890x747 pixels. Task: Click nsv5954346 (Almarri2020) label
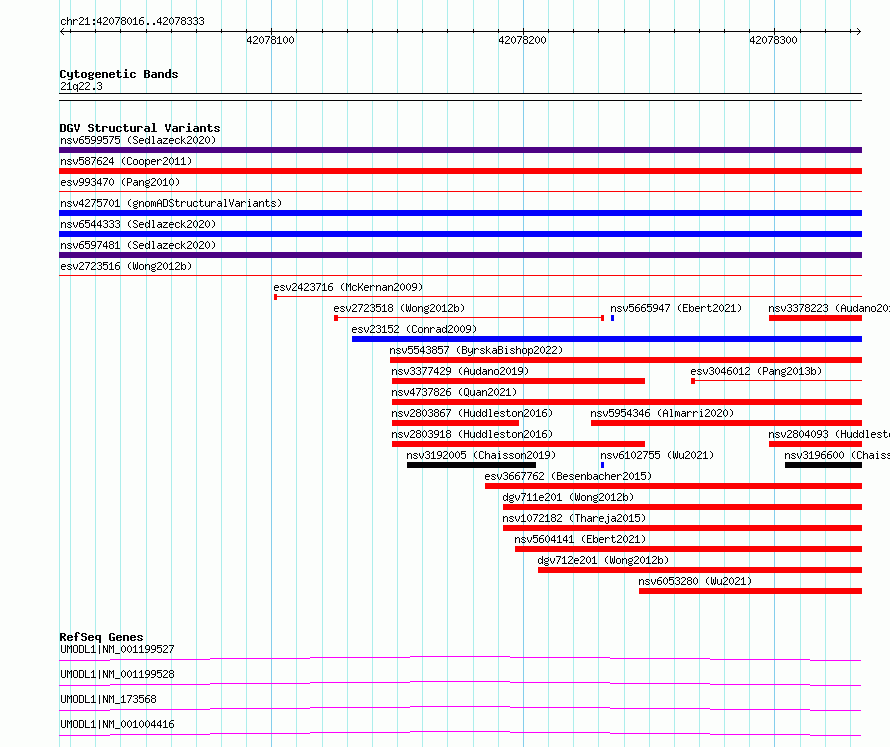pyautogui.click(x=662, y=413)
